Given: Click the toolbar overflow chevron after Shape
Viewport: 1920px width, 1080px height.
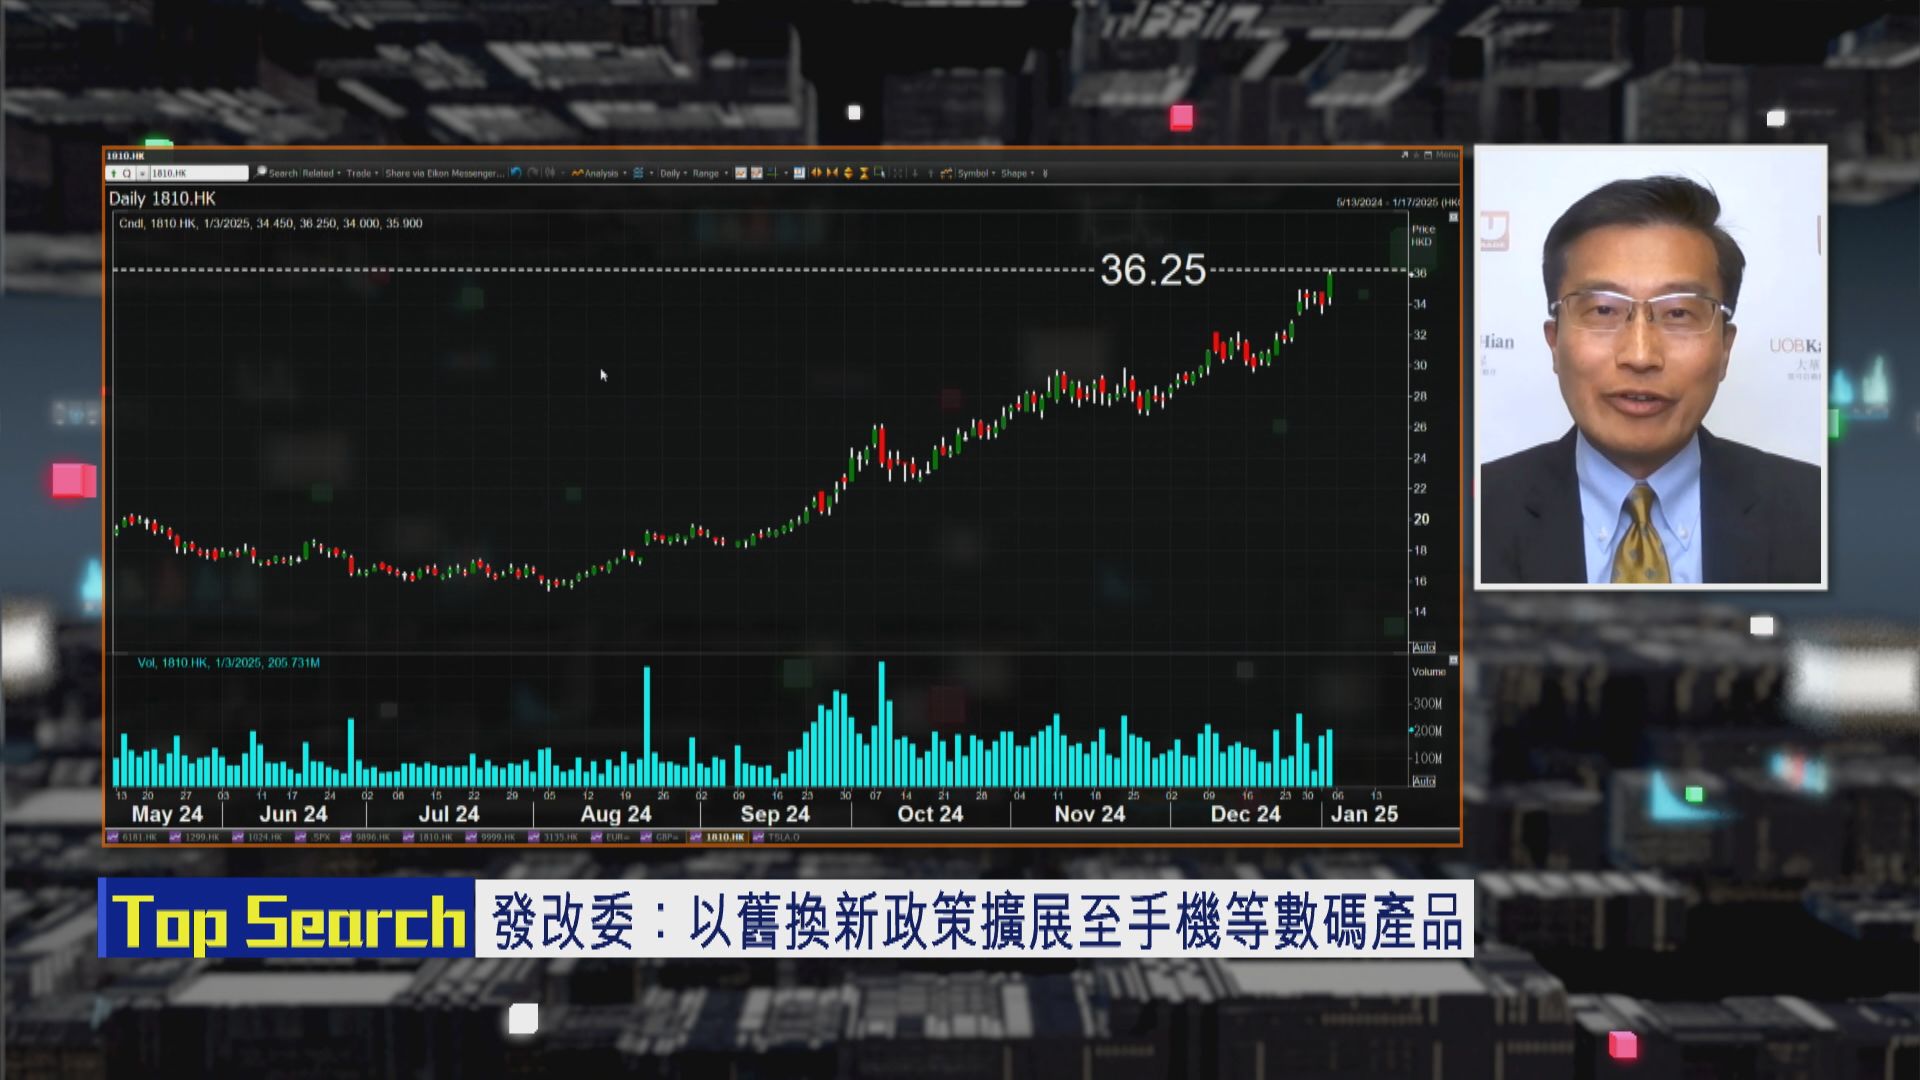Looking at the screenshot, I should pos(1045,173).
